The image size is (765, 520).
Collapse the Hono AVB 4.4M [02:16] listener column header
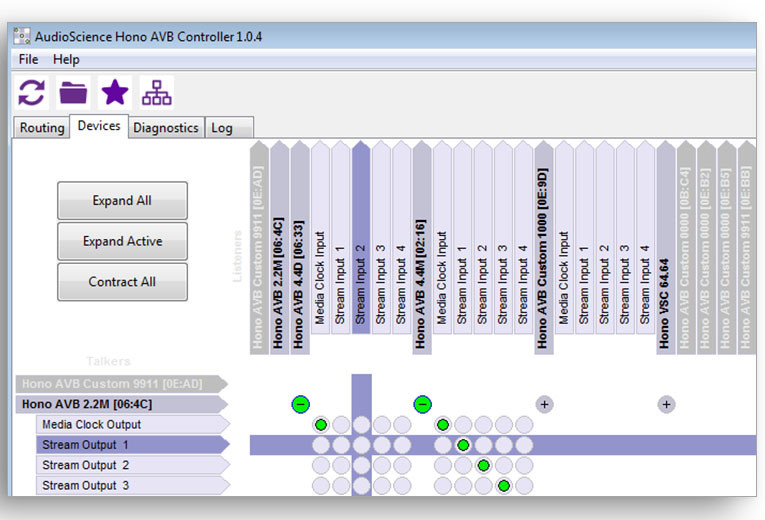tap(421, 250)
